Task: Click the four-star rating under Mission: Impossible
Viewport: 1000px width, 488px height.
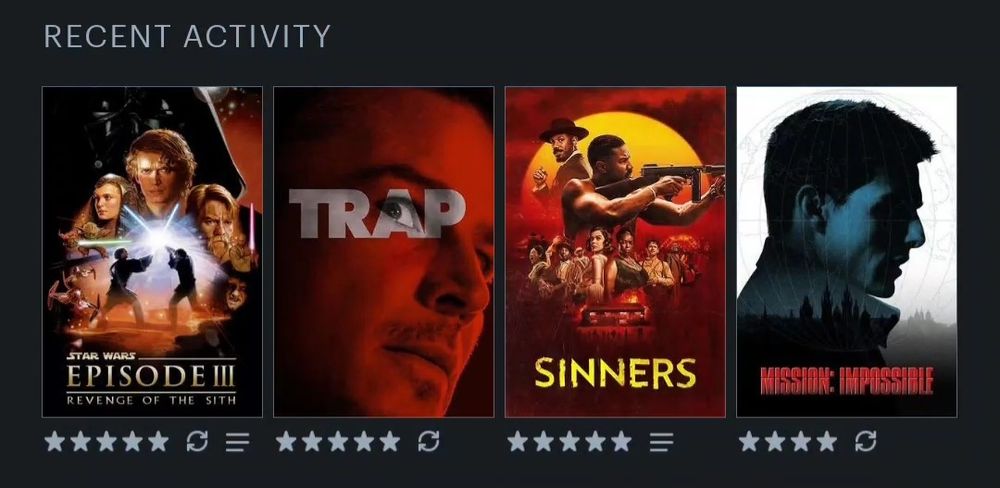Action: coord(788,441)
